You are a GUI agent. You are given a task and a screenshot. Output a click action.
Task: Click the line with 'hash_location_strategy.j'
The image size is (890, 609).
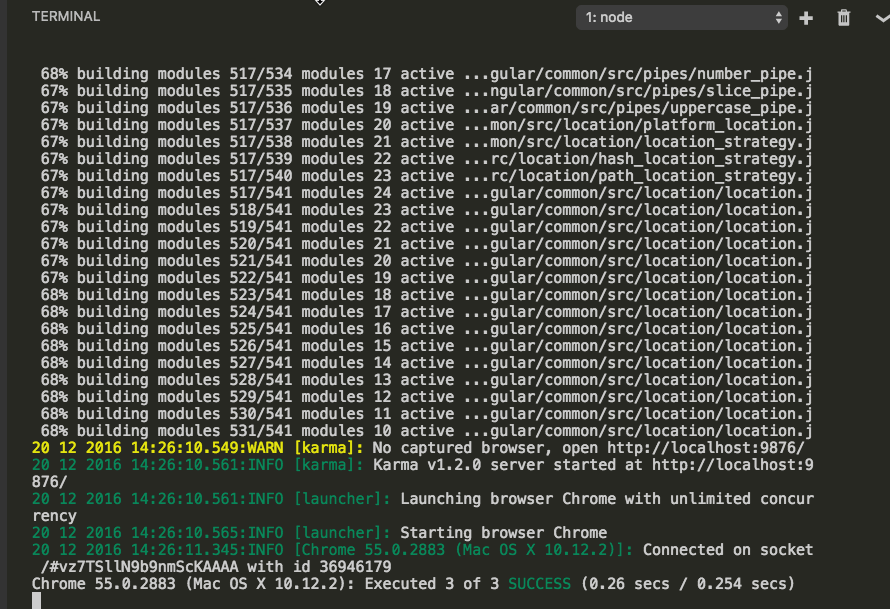(x=426, y=159)
